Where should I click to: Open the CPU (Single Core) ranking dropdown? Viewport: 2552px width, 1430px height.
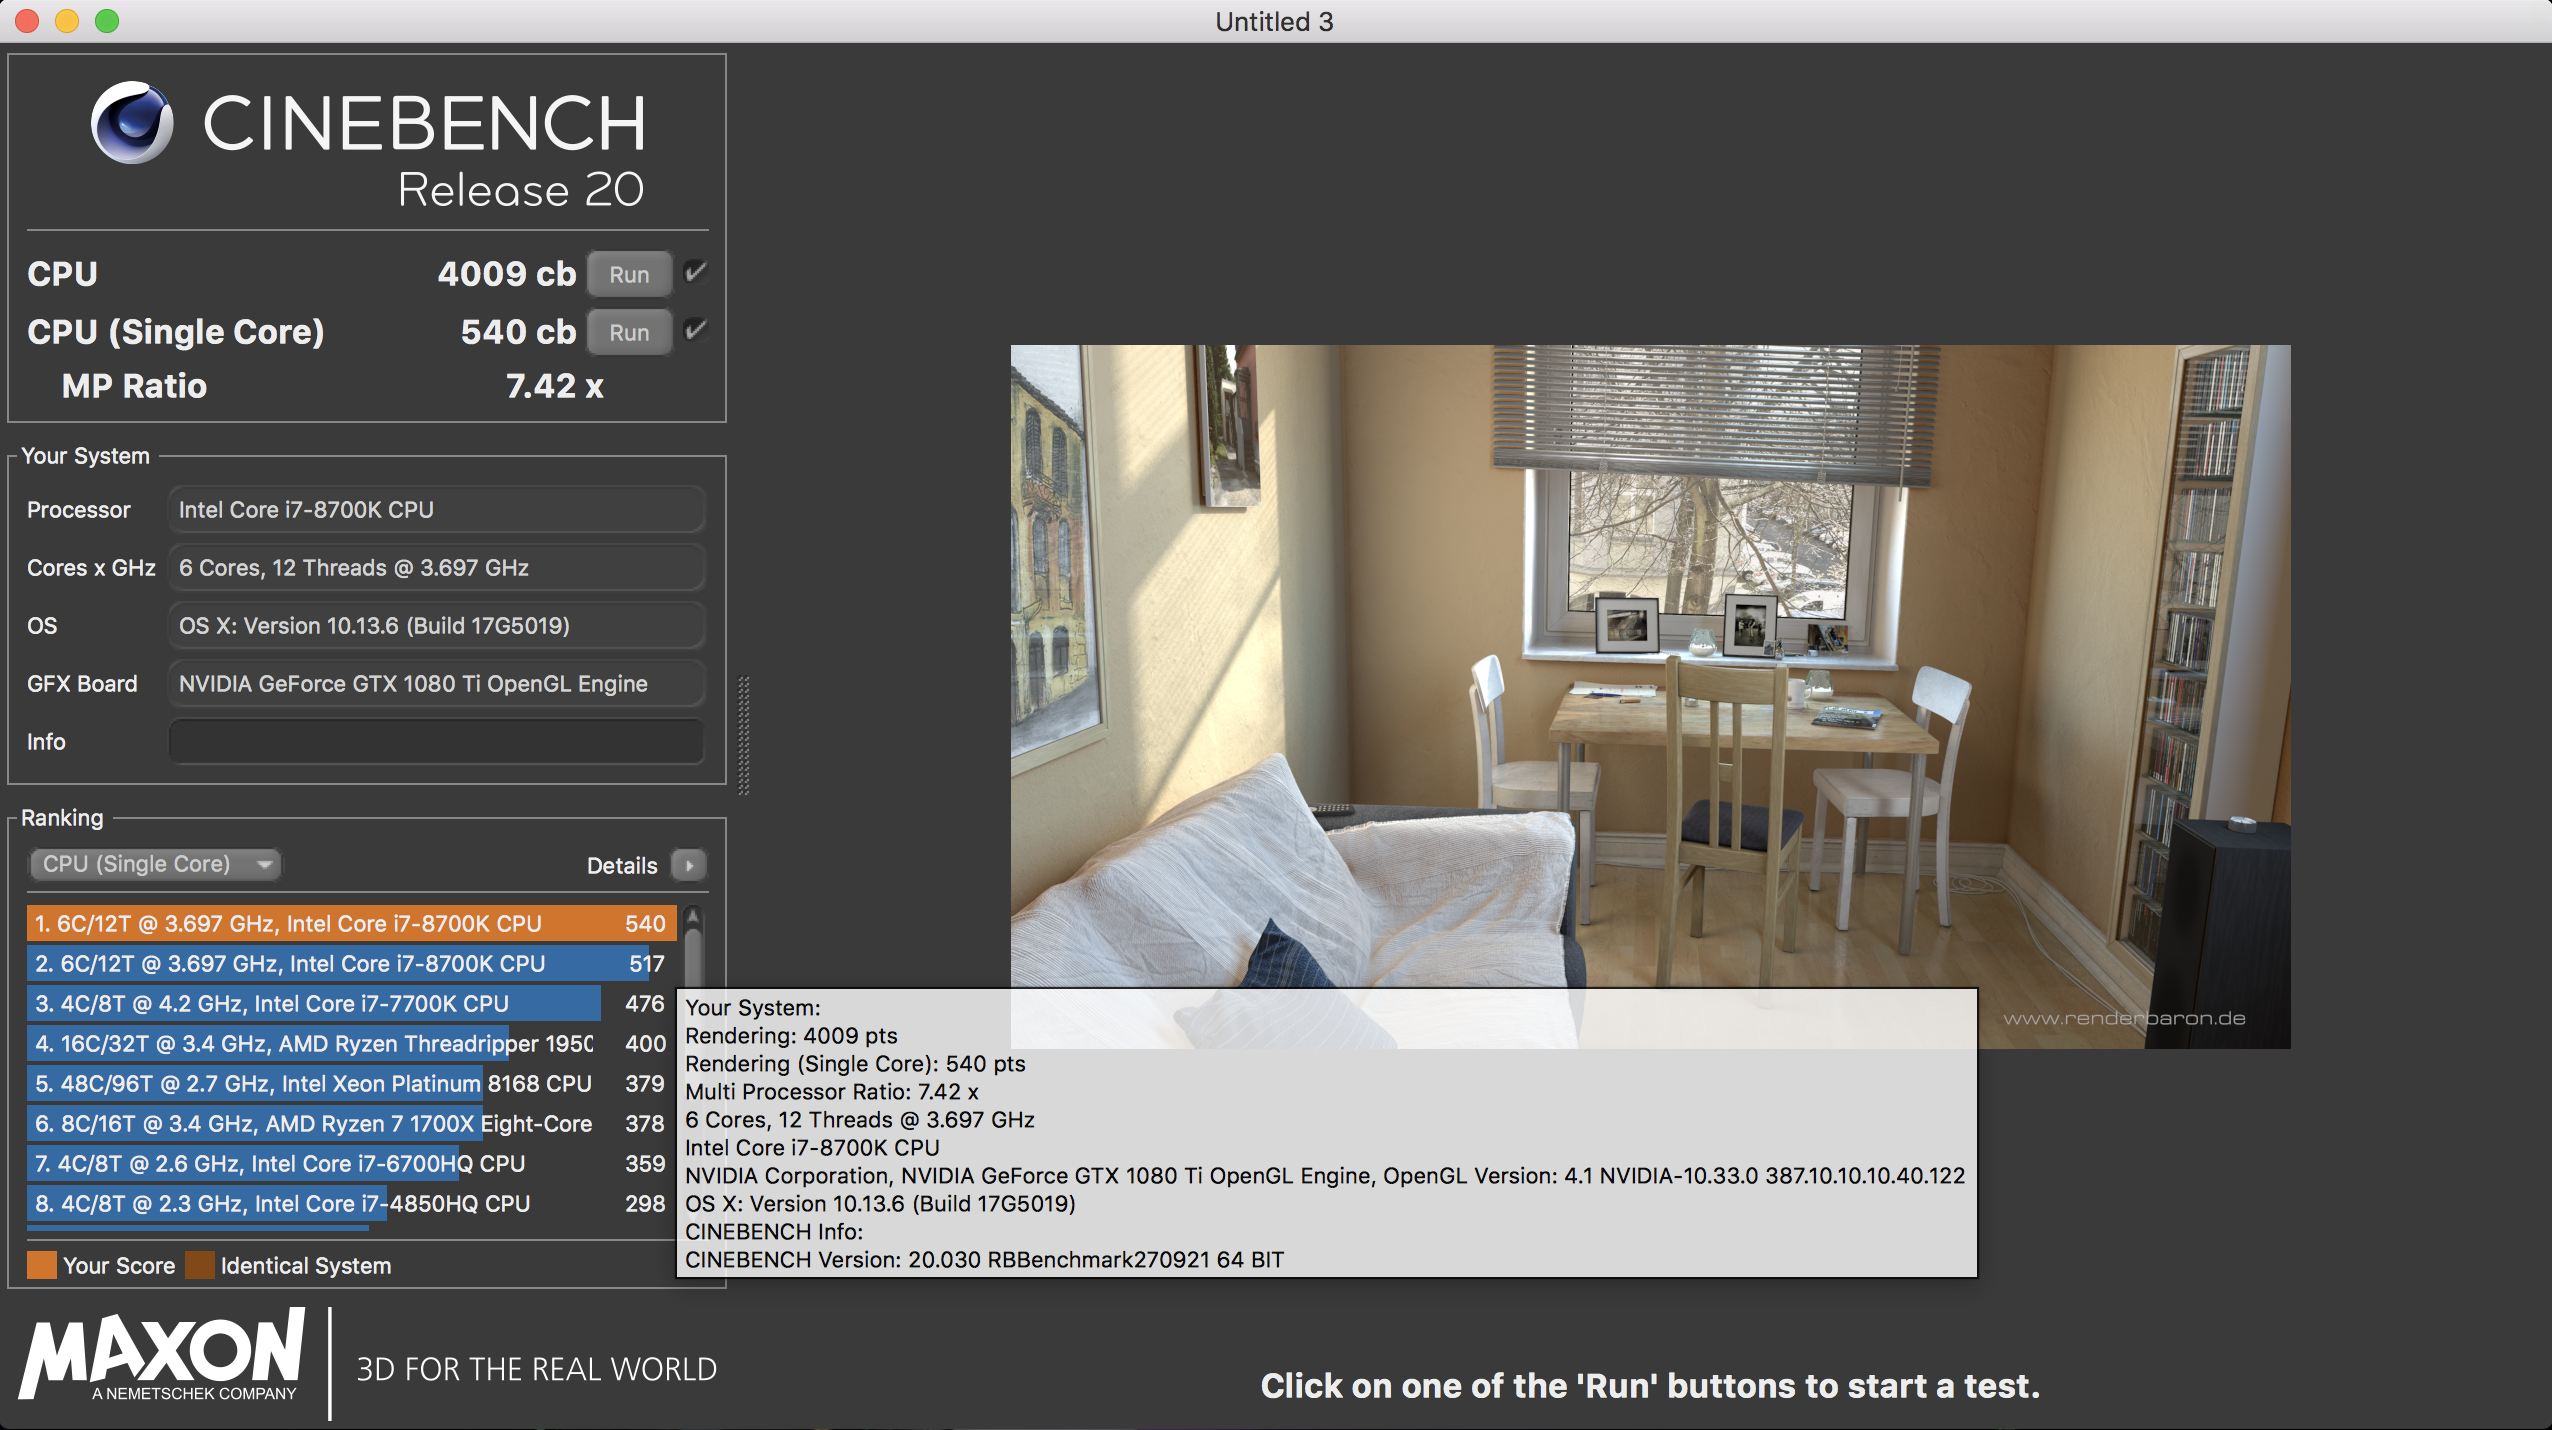point(156,864)
